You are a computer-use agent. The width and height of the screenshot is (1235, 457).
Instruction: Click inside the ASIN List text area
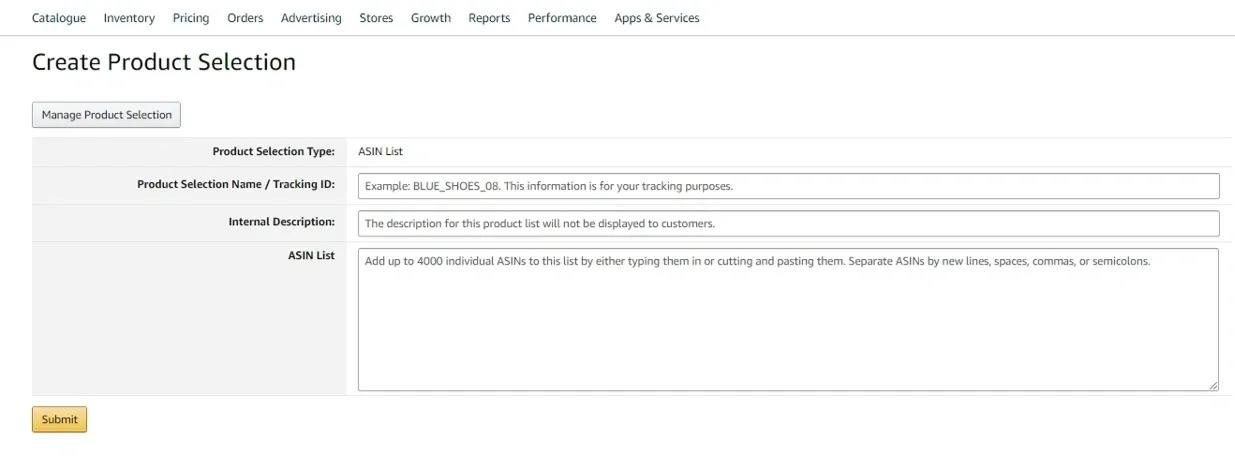[788, 319]
